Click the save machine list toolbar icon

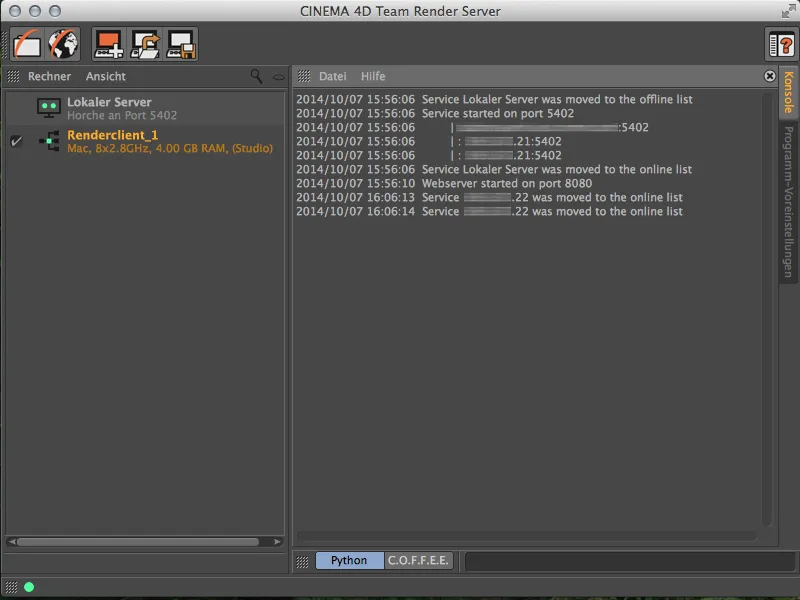click(181, 43)
